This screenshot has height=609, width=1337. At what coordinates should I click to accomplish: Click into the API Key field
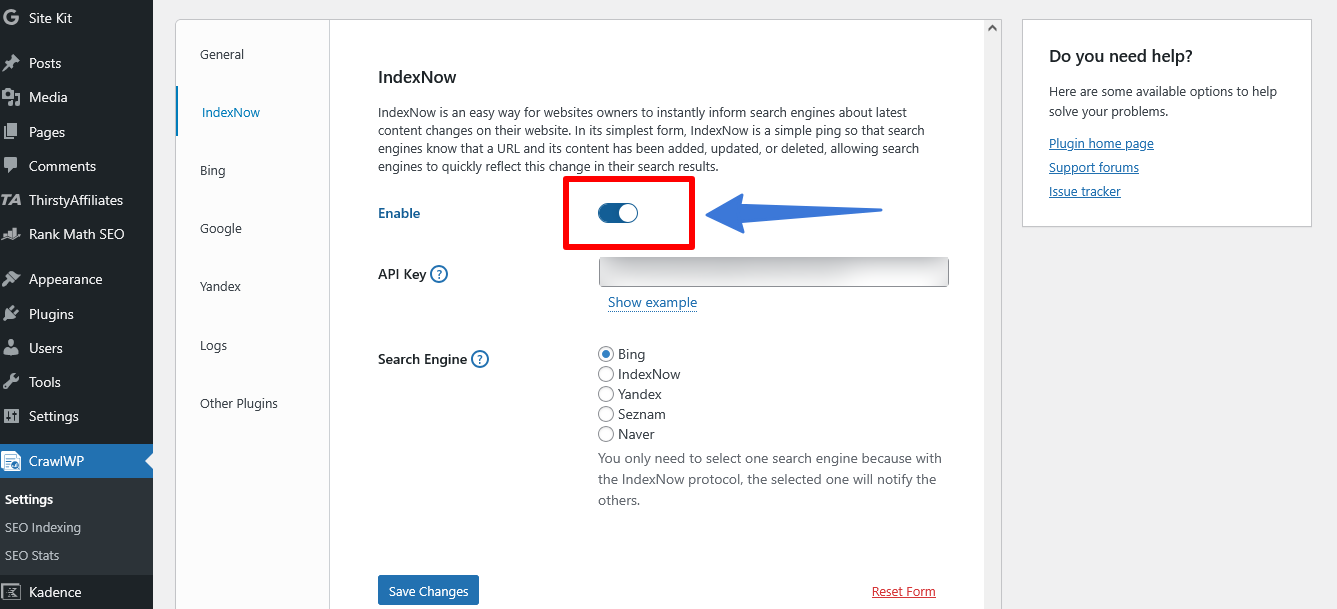click(x=773, y=272)
